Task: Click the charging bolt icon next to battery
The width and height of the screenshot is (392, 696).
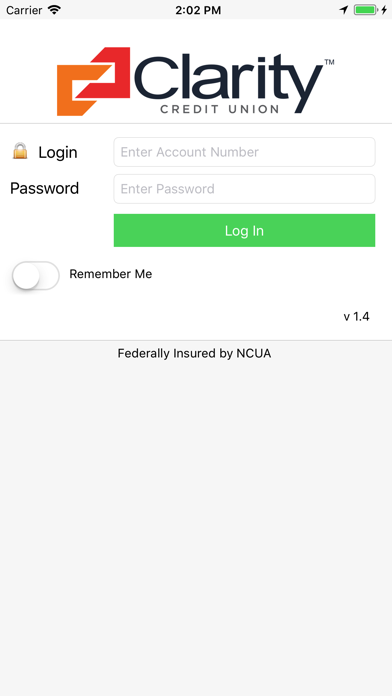Action: pyautogui.click(x=384, y=9)
